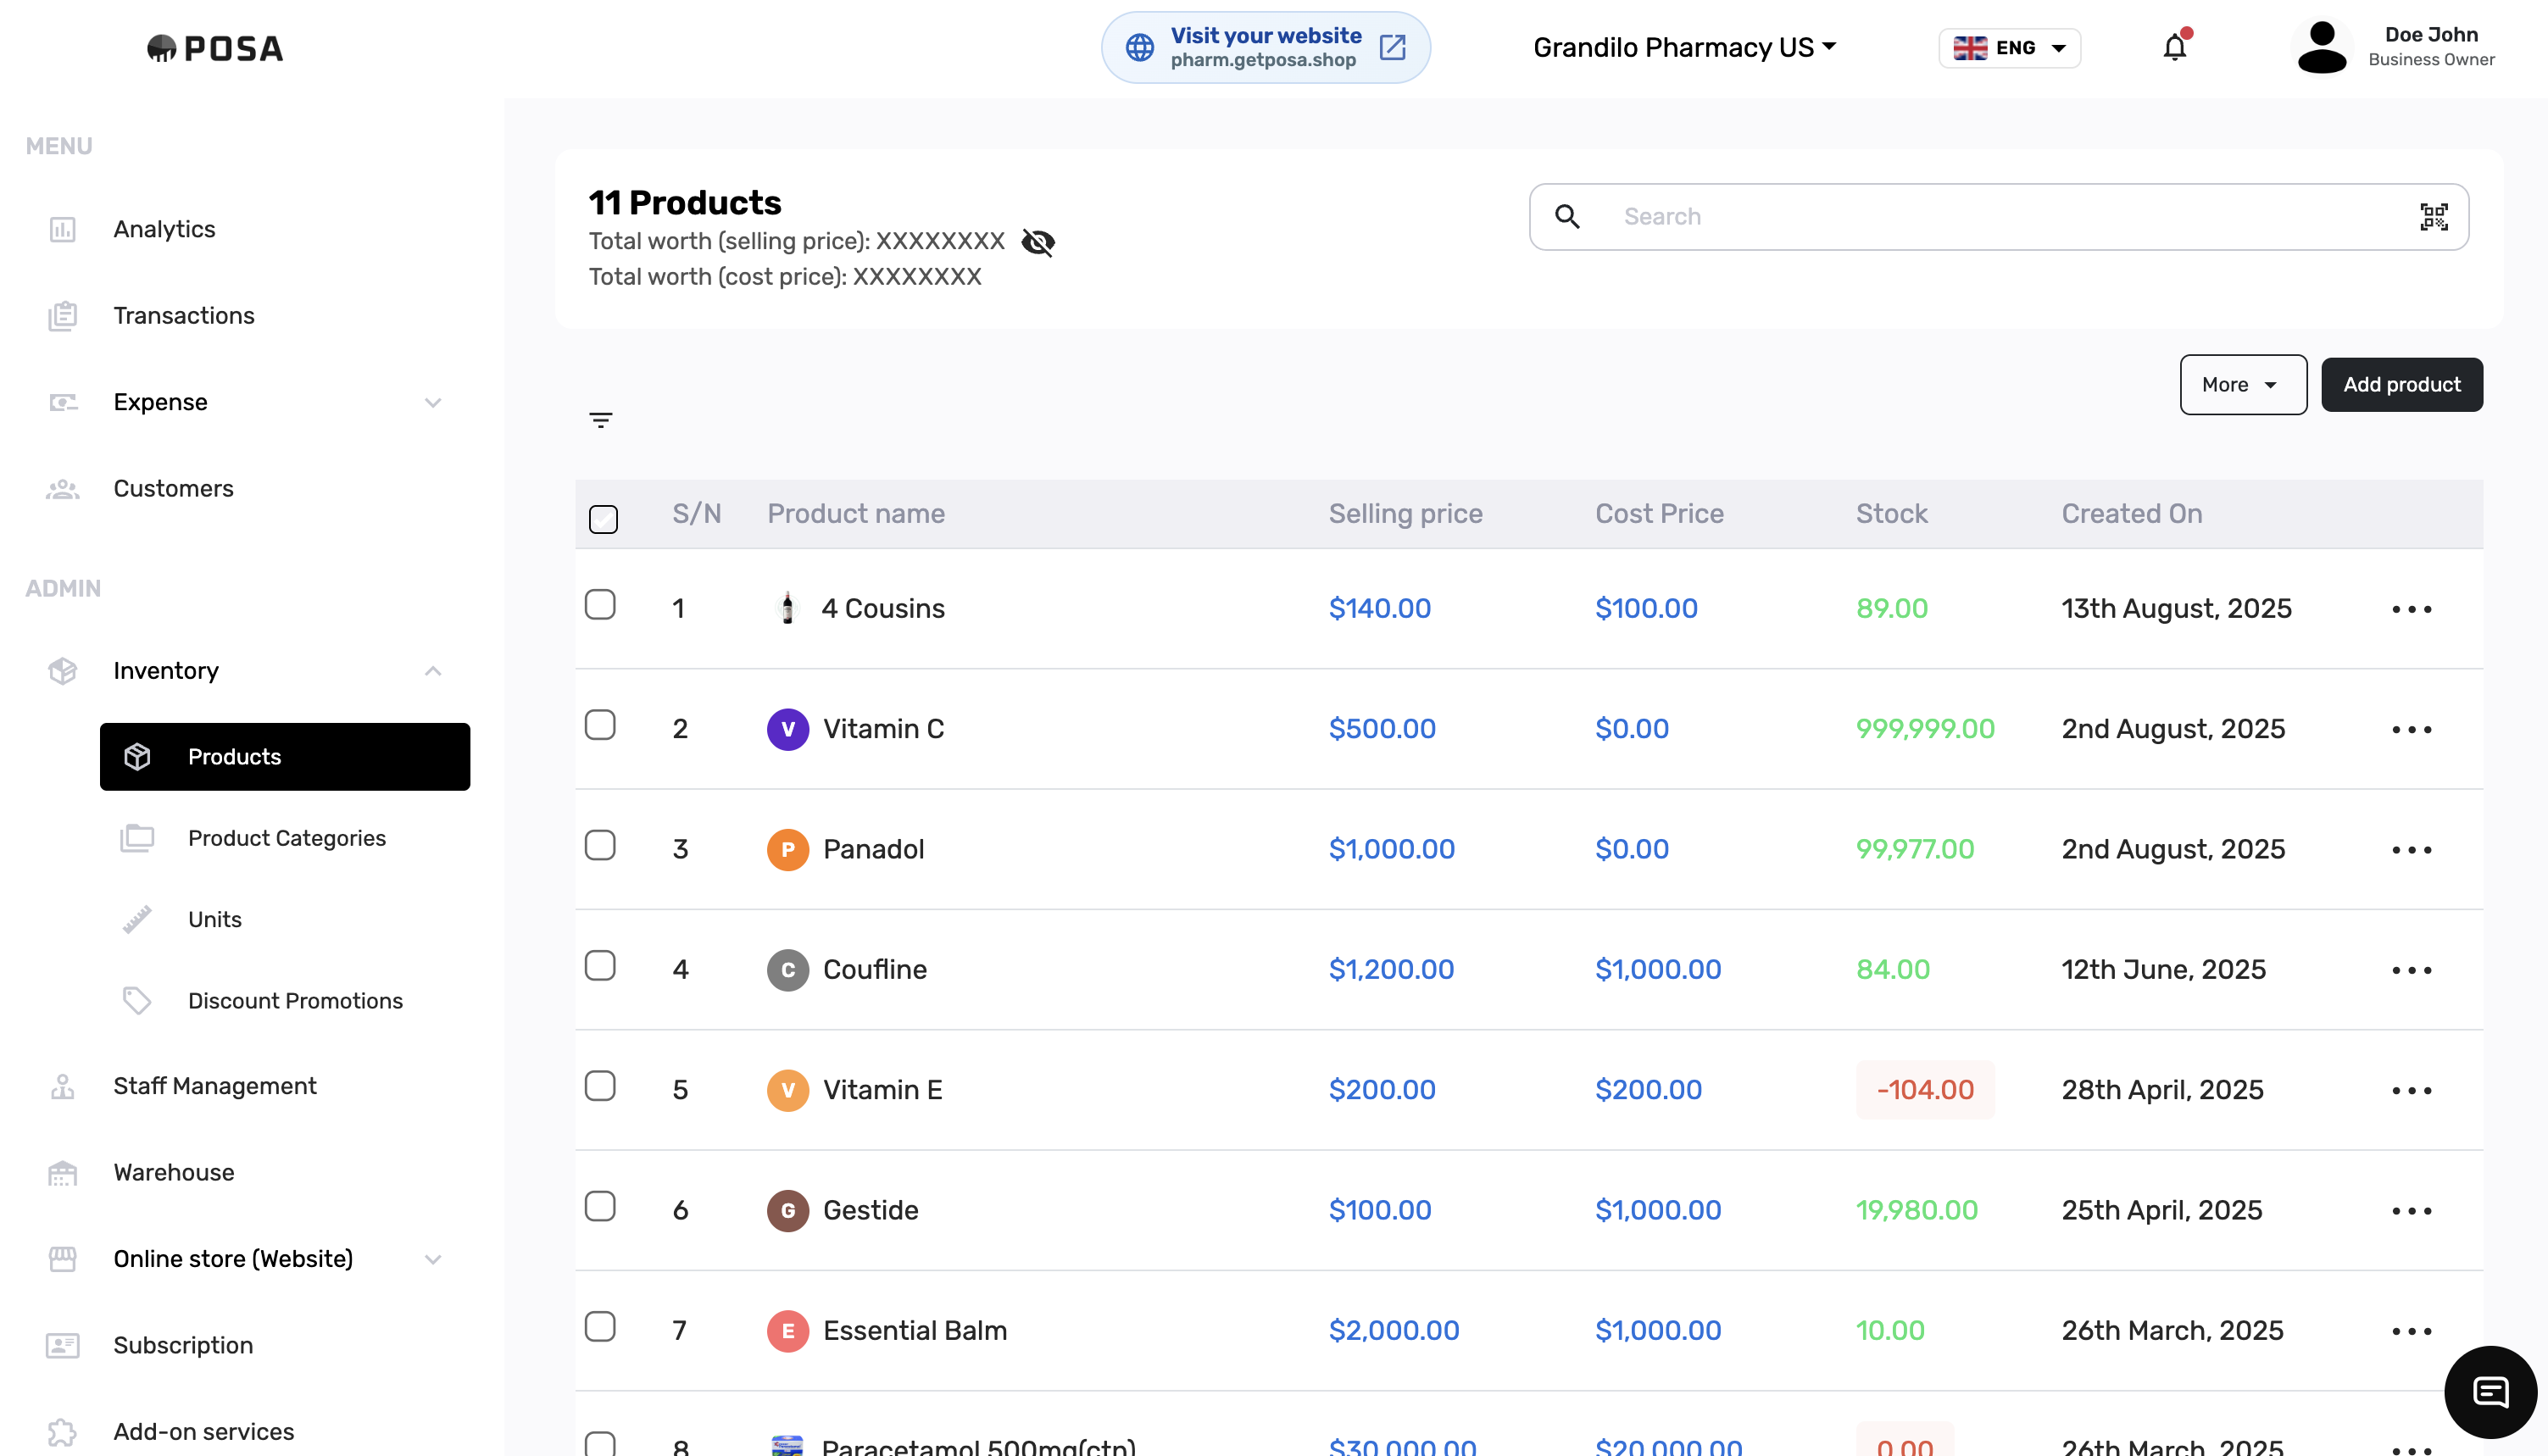Open Staff Management in the sidebar
2548x1456 pixels.
tap(214, 1086)
